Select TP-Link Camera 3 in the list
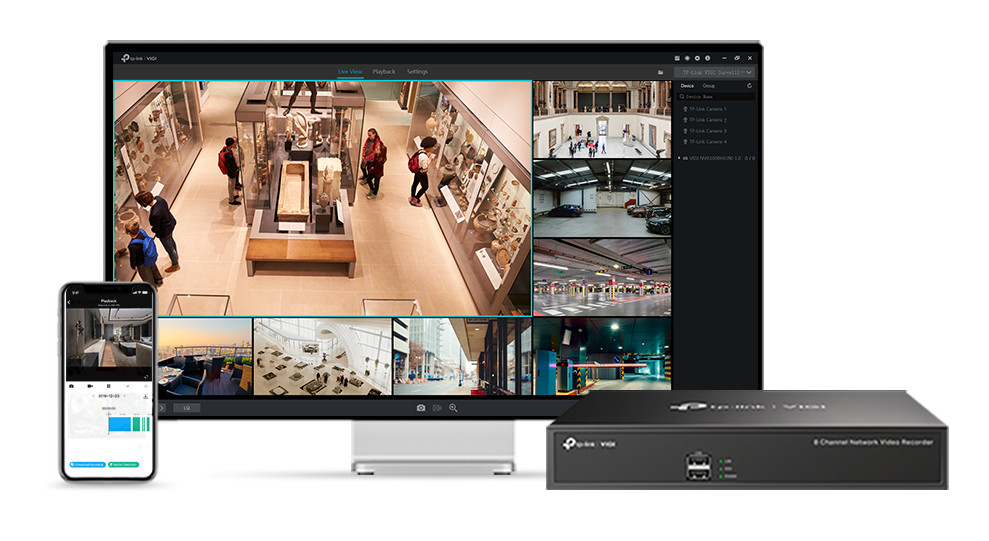This screenshot has height=541, width=989. tap(707, 131)
